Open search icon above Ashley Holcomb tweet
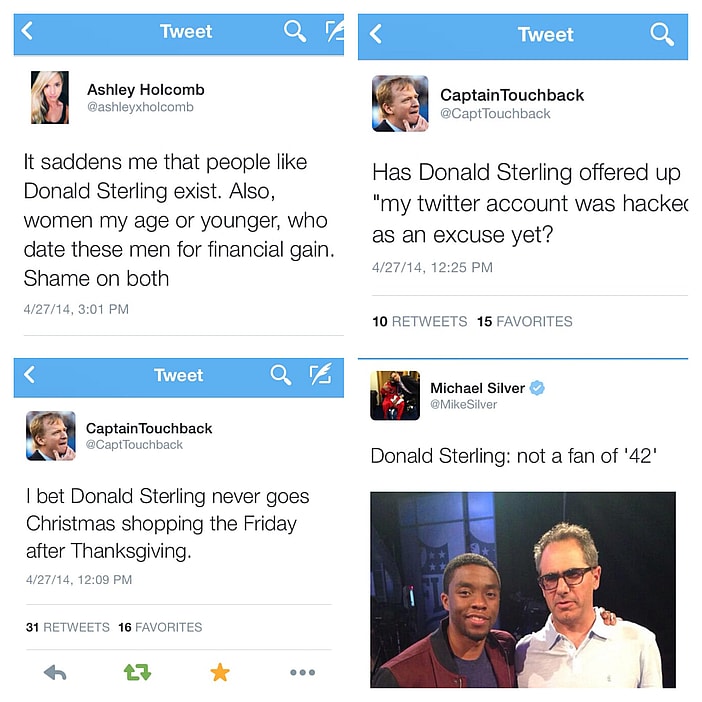Screen dimensions: 702x702 (x=295, y=31)
